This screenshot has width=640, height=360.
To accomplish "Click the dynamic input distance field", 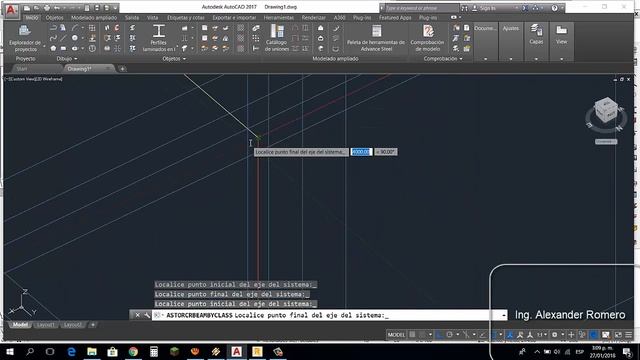I will click(x=361, y=152).
